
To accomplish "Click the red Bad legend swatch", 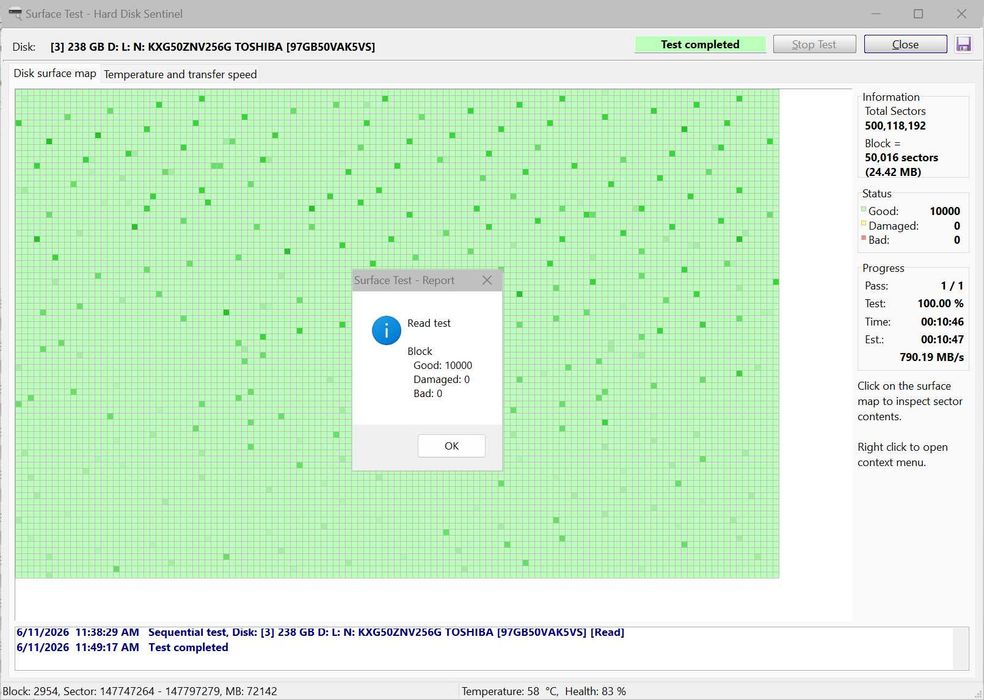I will tap(864, 238).
